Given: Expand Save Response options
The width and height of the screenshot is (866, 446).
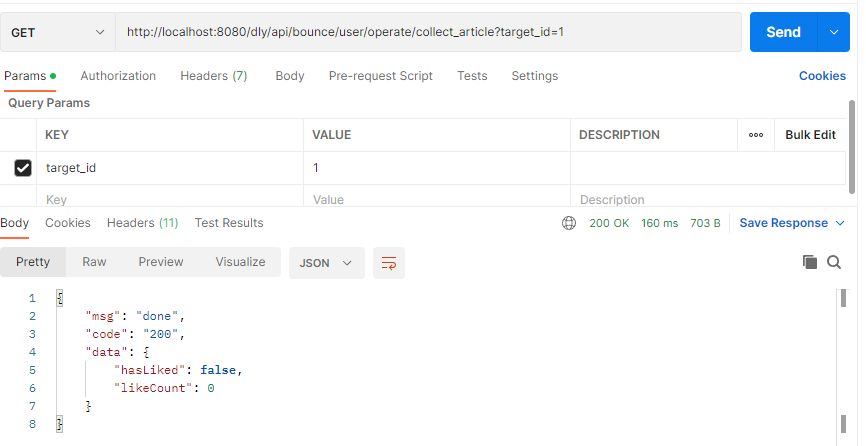Looking at the screenshot, I should [840, 223].
